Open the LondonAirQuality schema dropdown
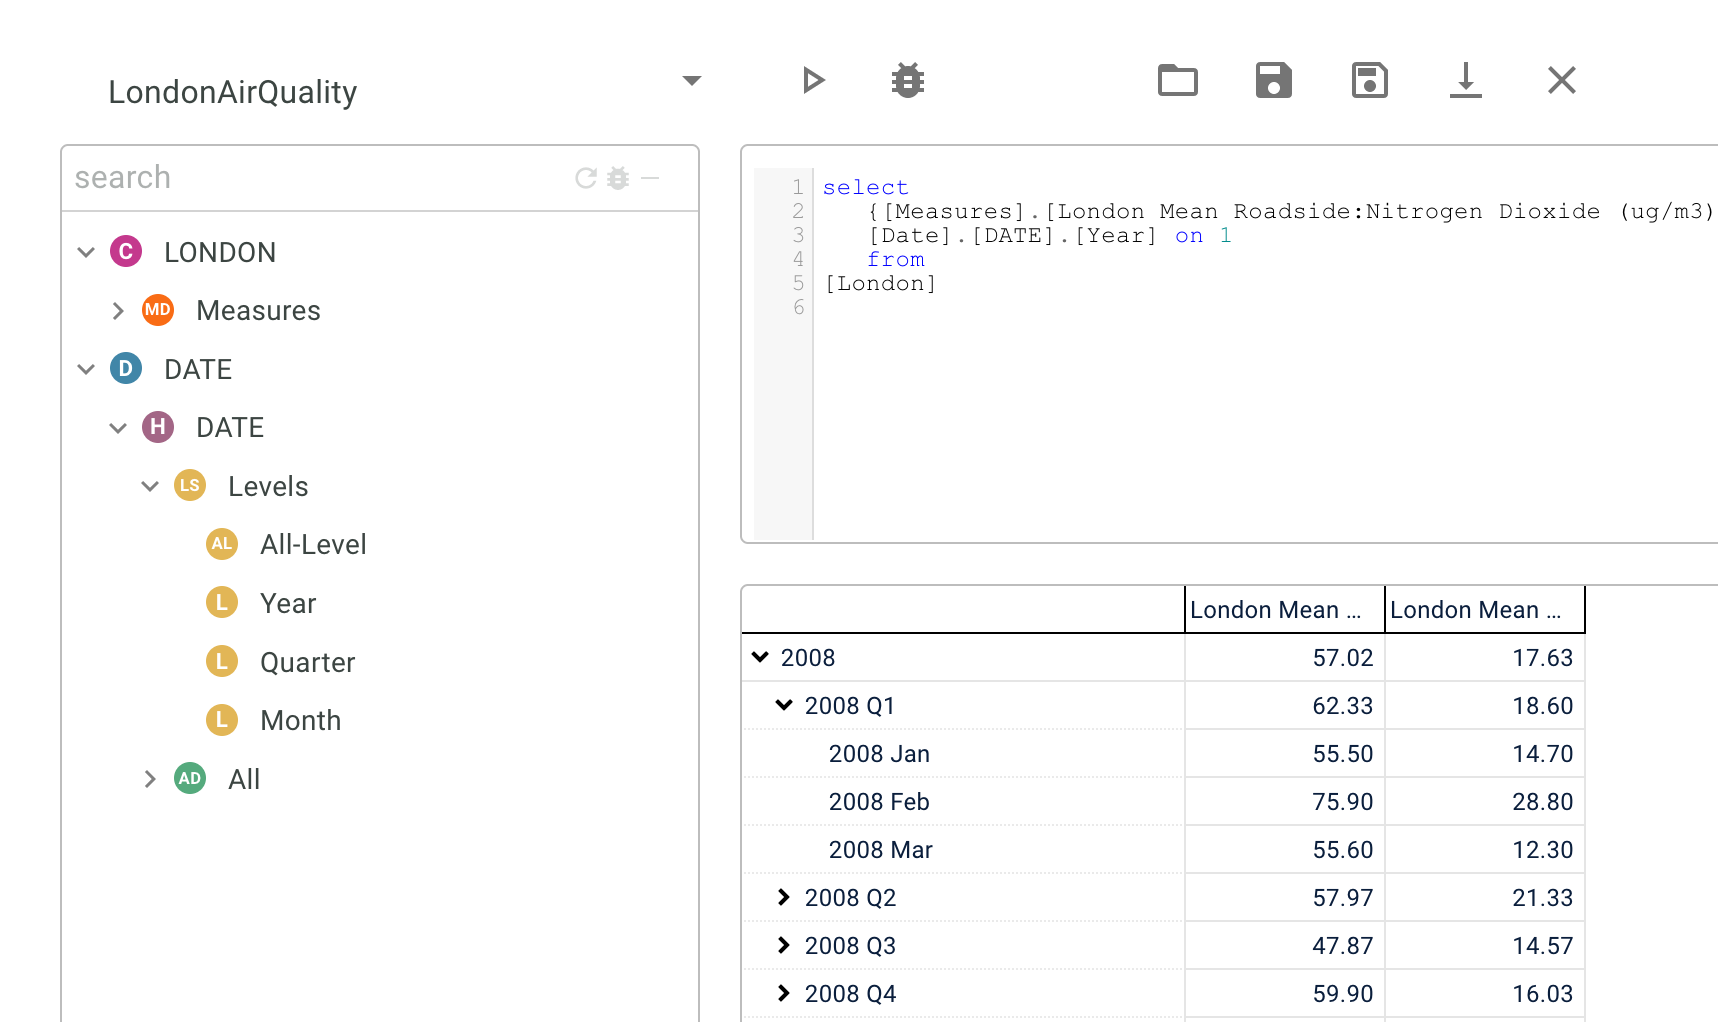Screen dimensions: 1718x1022 click(691, 80)
